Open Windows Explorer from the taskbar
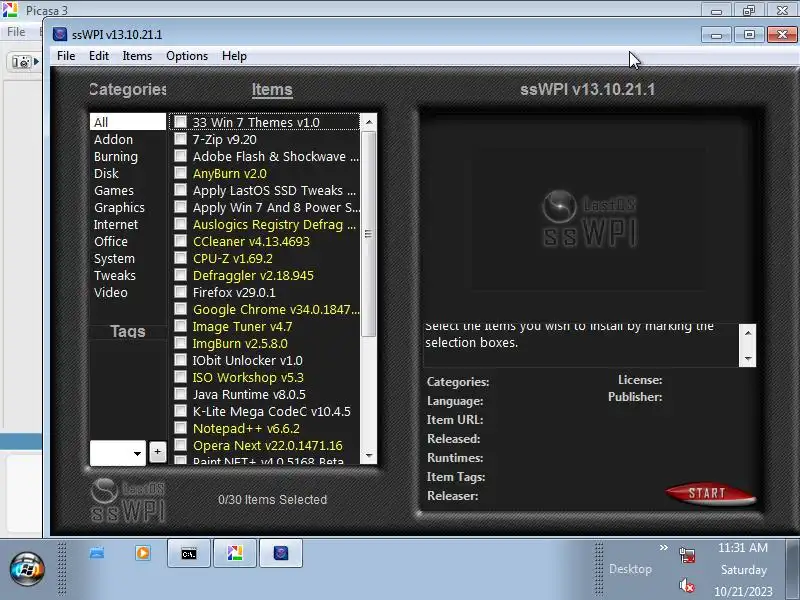Image resolution: width=800 pixels, height=600 pixels. point(97,553)
